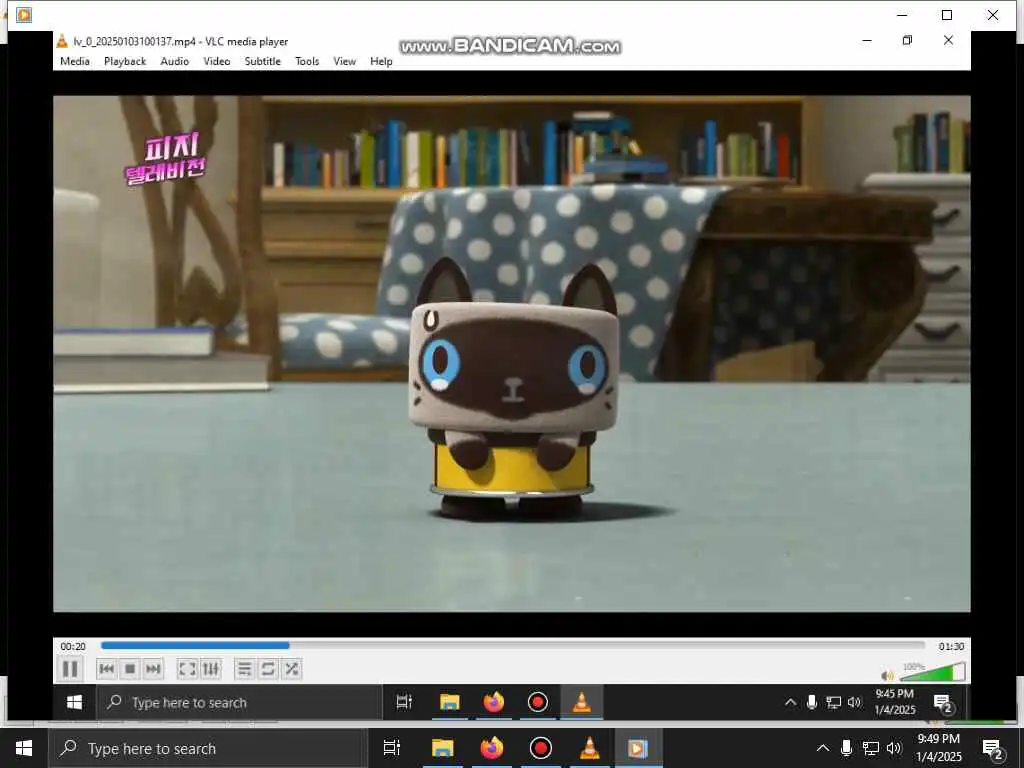Open File Explorer in outer taskbar
Screen dimensions: 1024x768
442,748
